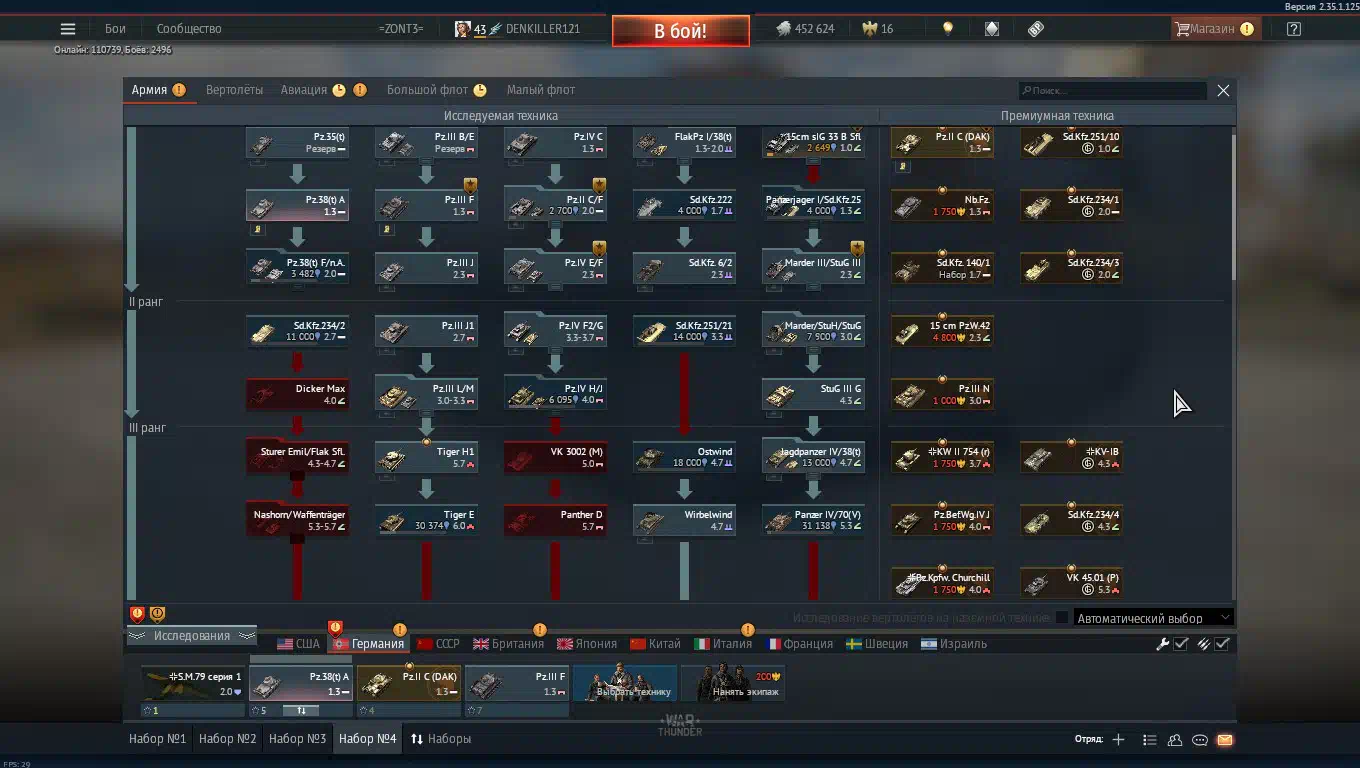The image size is (1360, 768).
Task: Select the Италия nation tab
Action: point(723,644)
